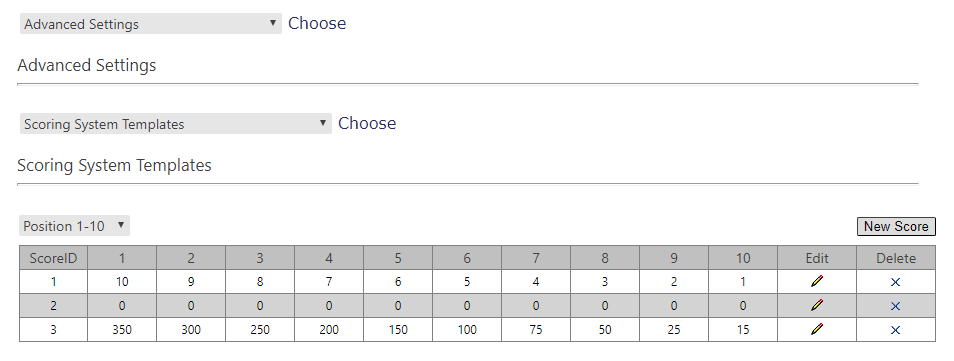Click the 350 value in row 3
Image resolution: width=954 pixels, height=361 pixels.
pyautogui.click(x=122, y=330)
